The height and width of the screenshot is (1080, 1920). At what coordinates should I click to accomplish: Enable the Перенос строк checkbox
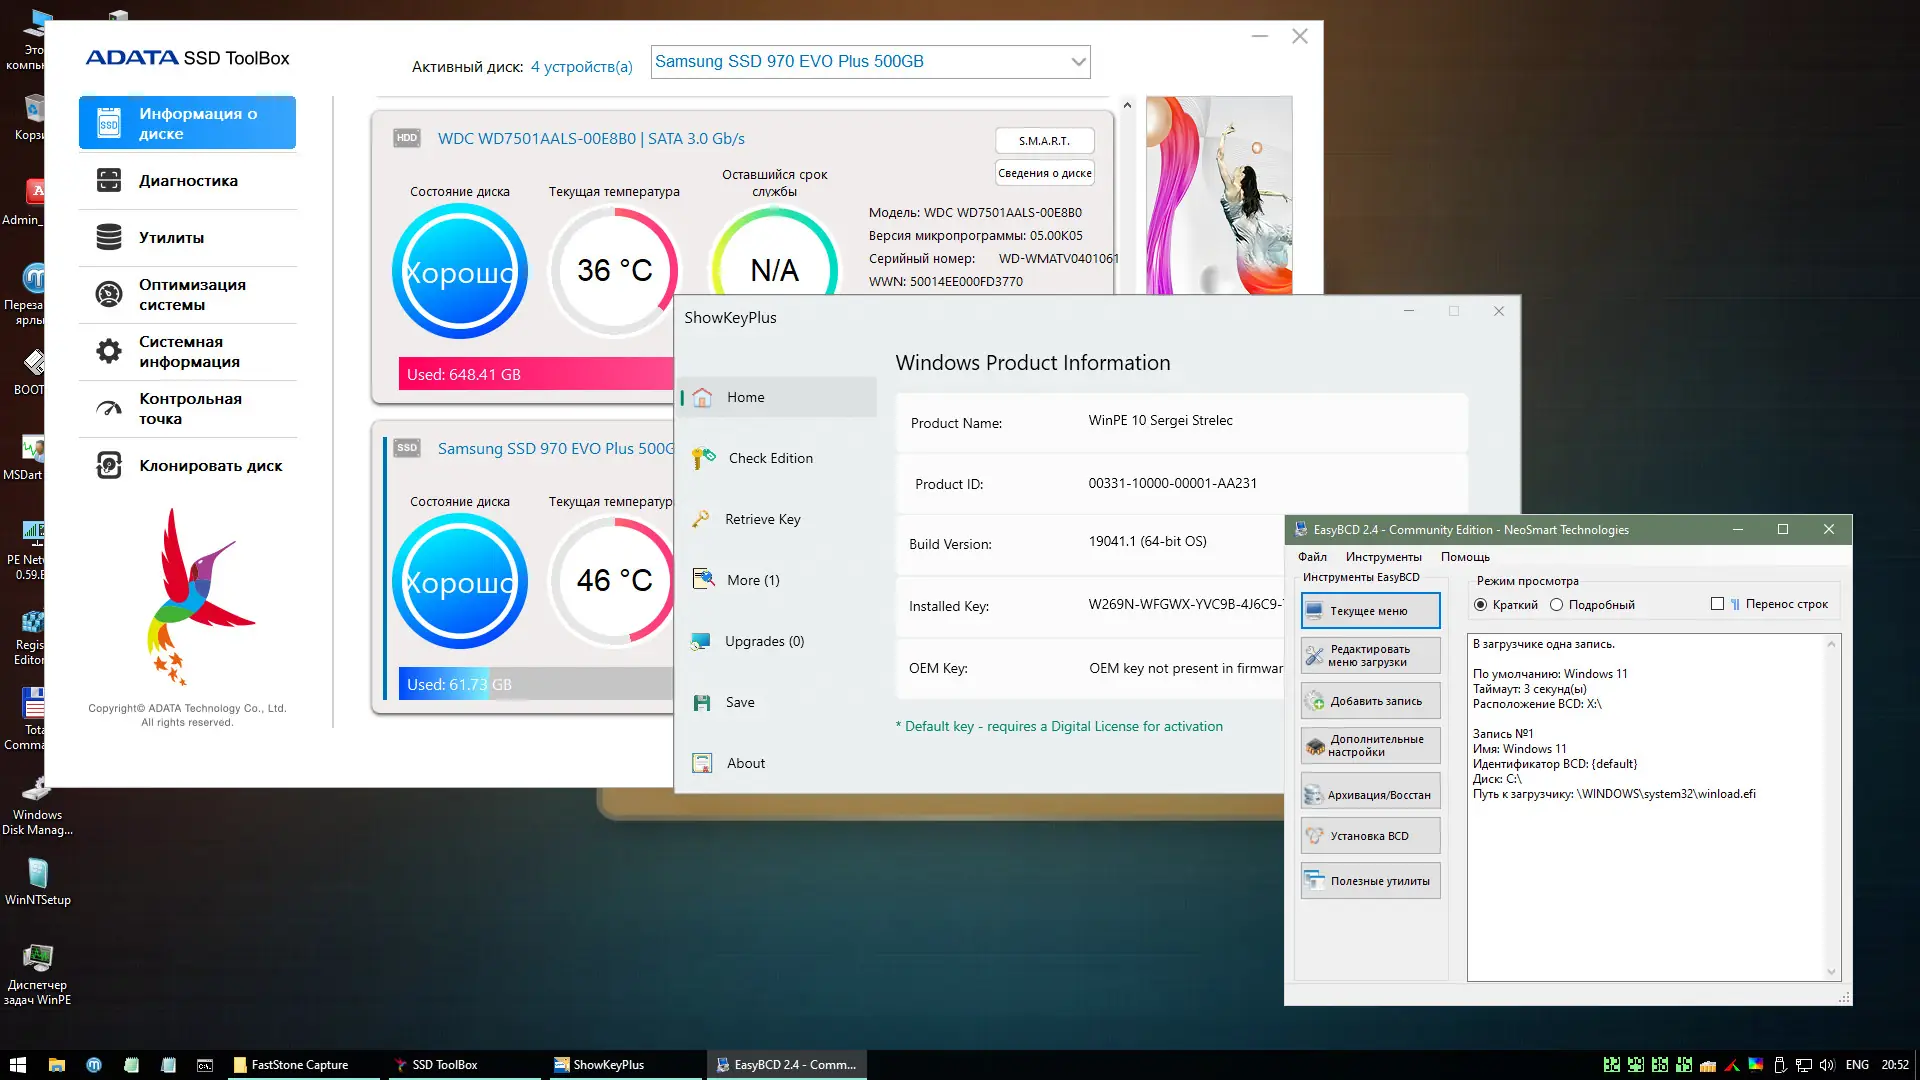coord(1718,604)
